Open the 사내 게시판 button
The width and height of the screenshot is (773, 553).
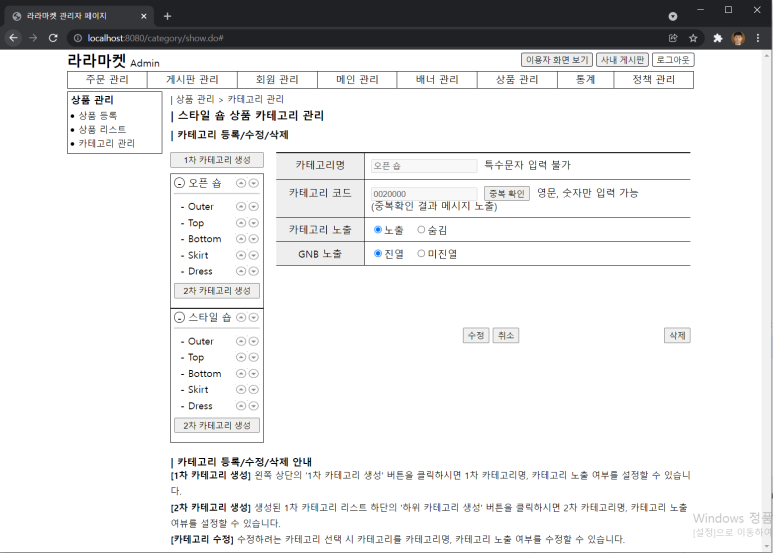622,60
